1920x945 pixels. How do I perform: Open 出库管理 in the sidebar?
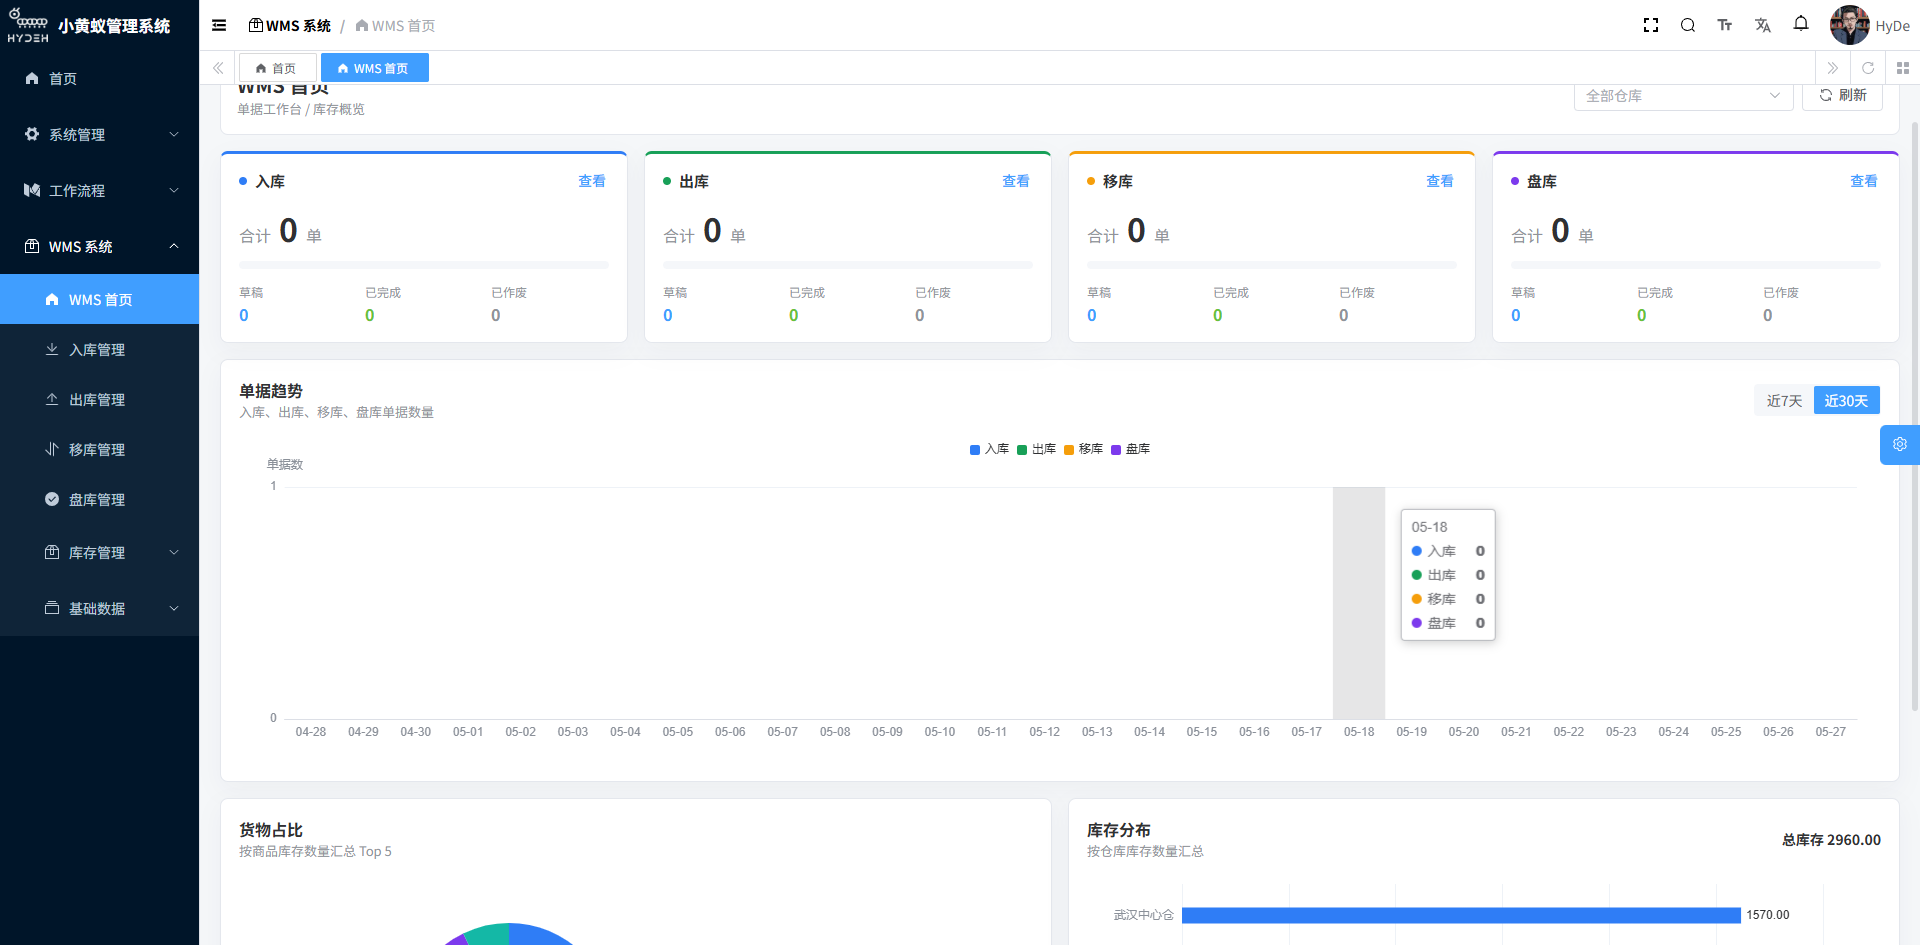click(99, 399)
